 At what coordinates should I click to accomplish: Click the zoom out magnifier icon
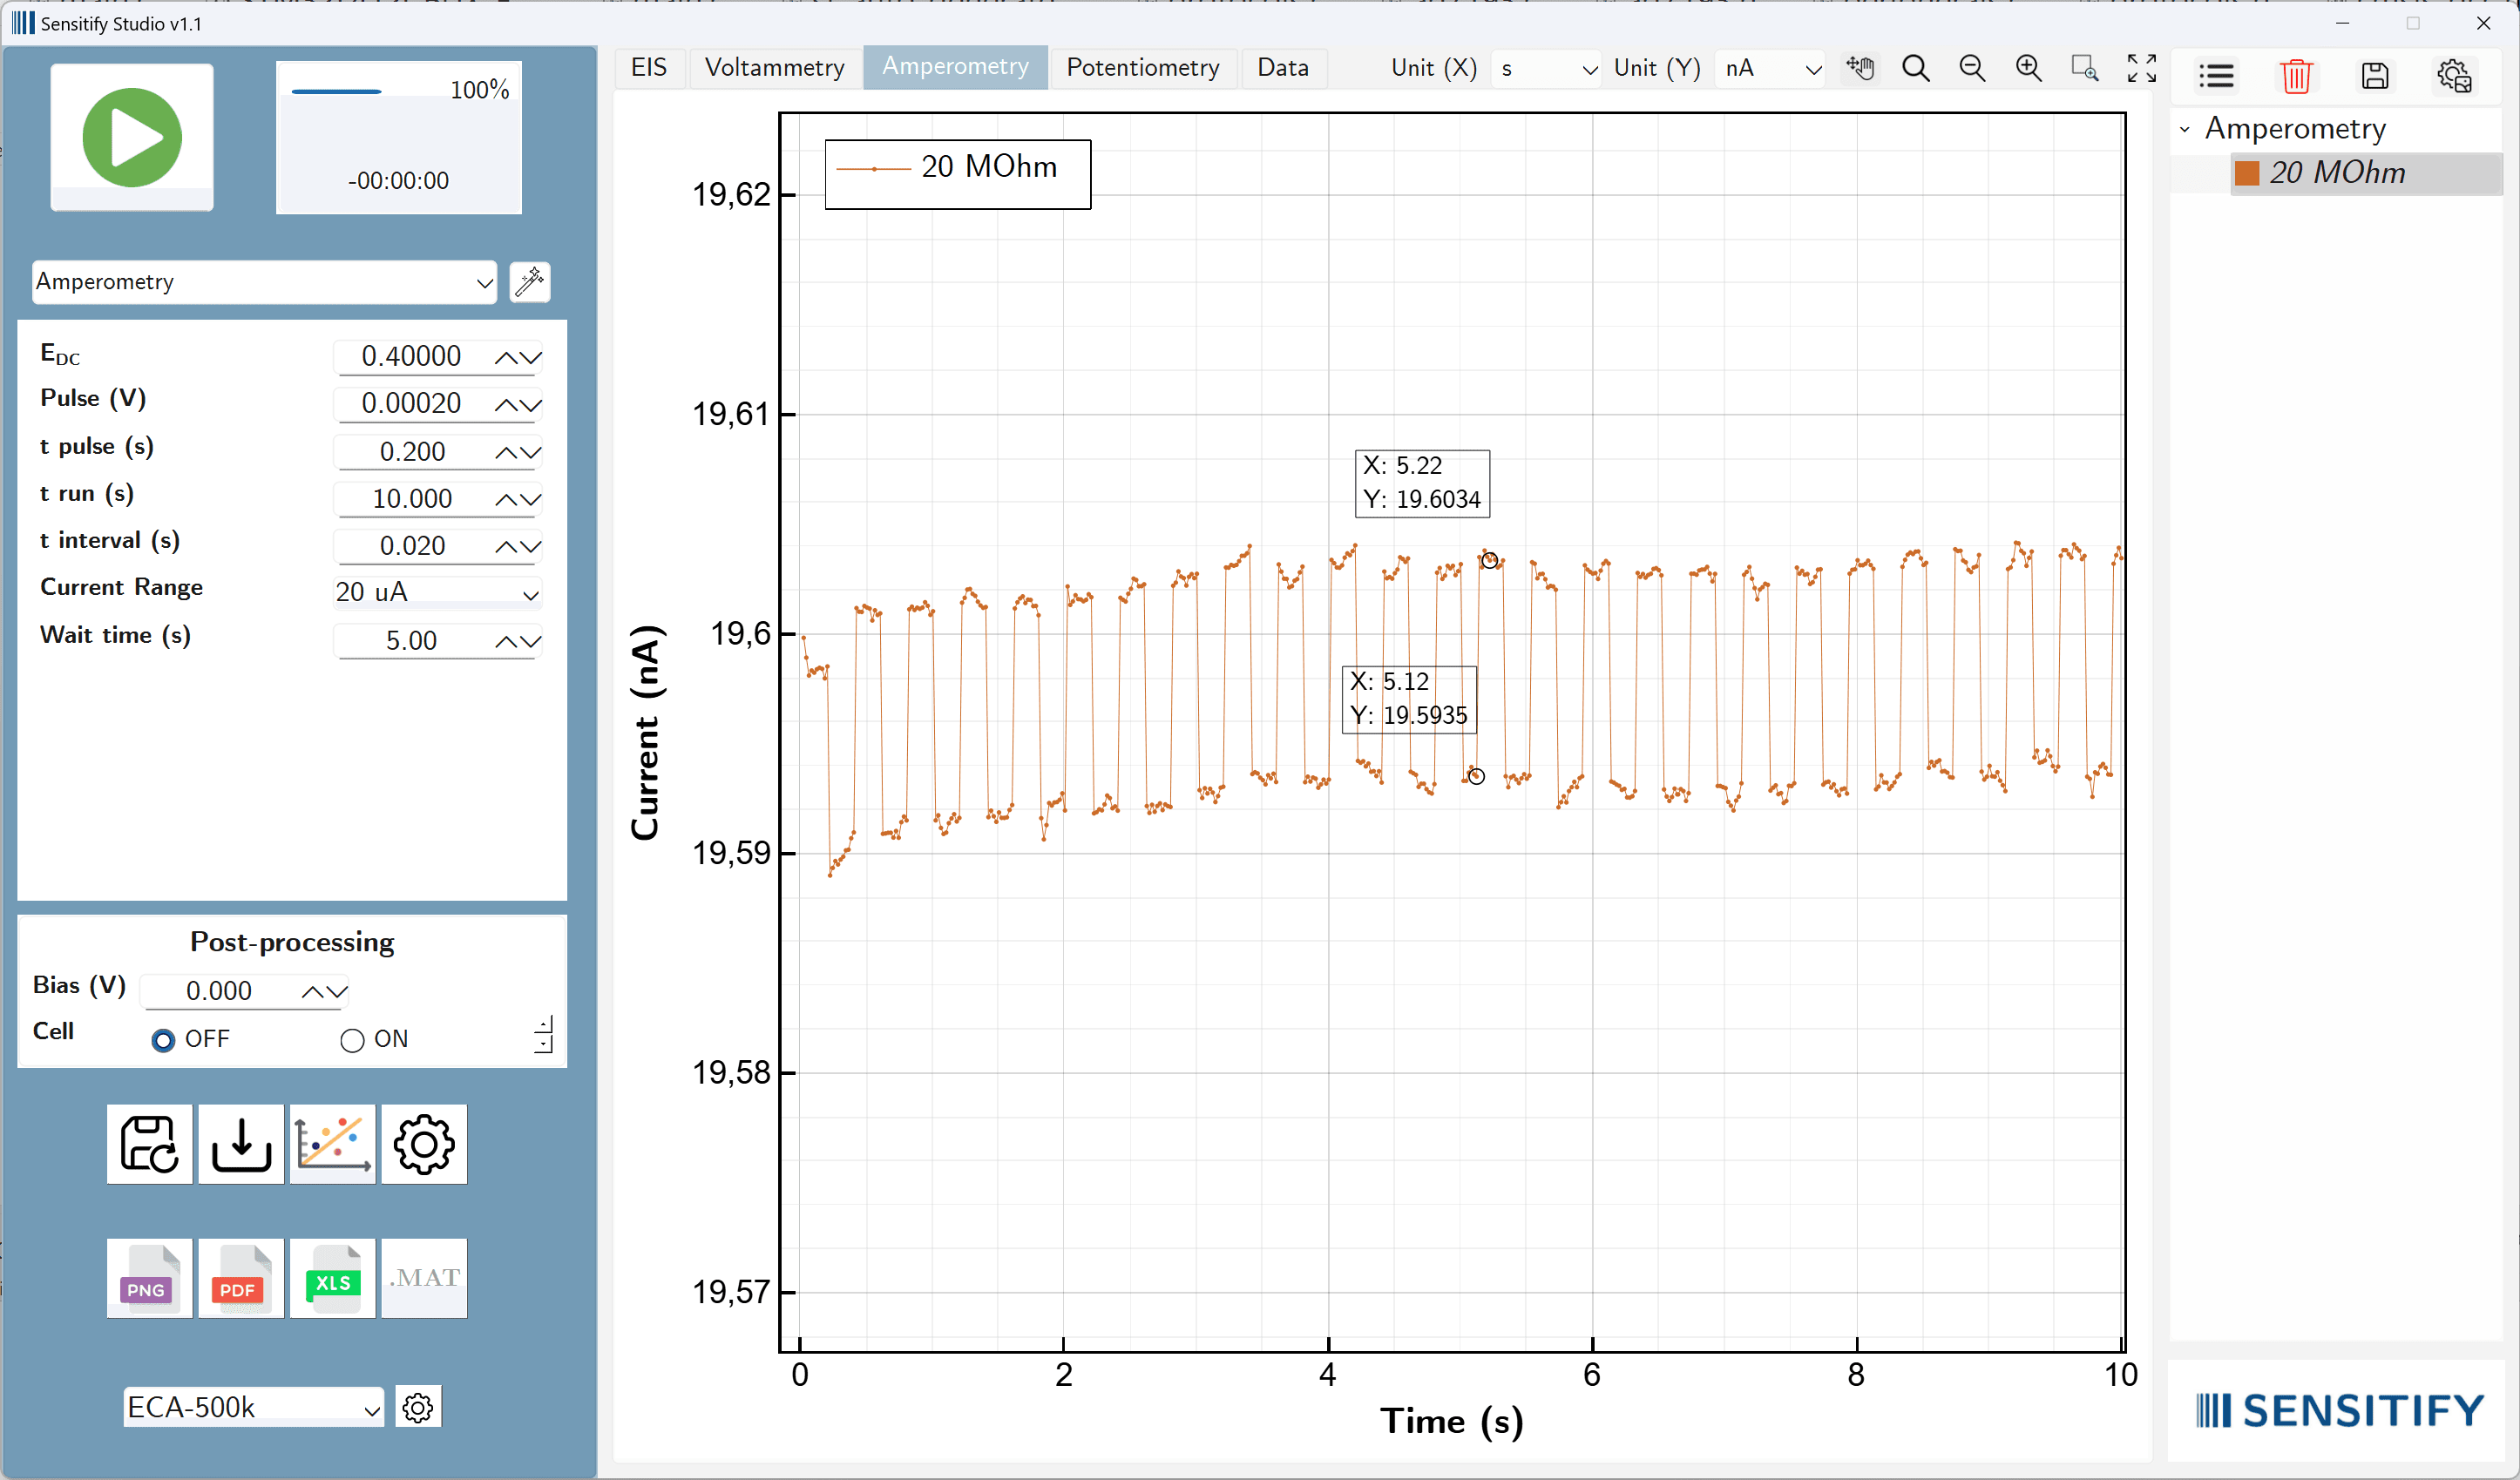[x=1972, y=68]
